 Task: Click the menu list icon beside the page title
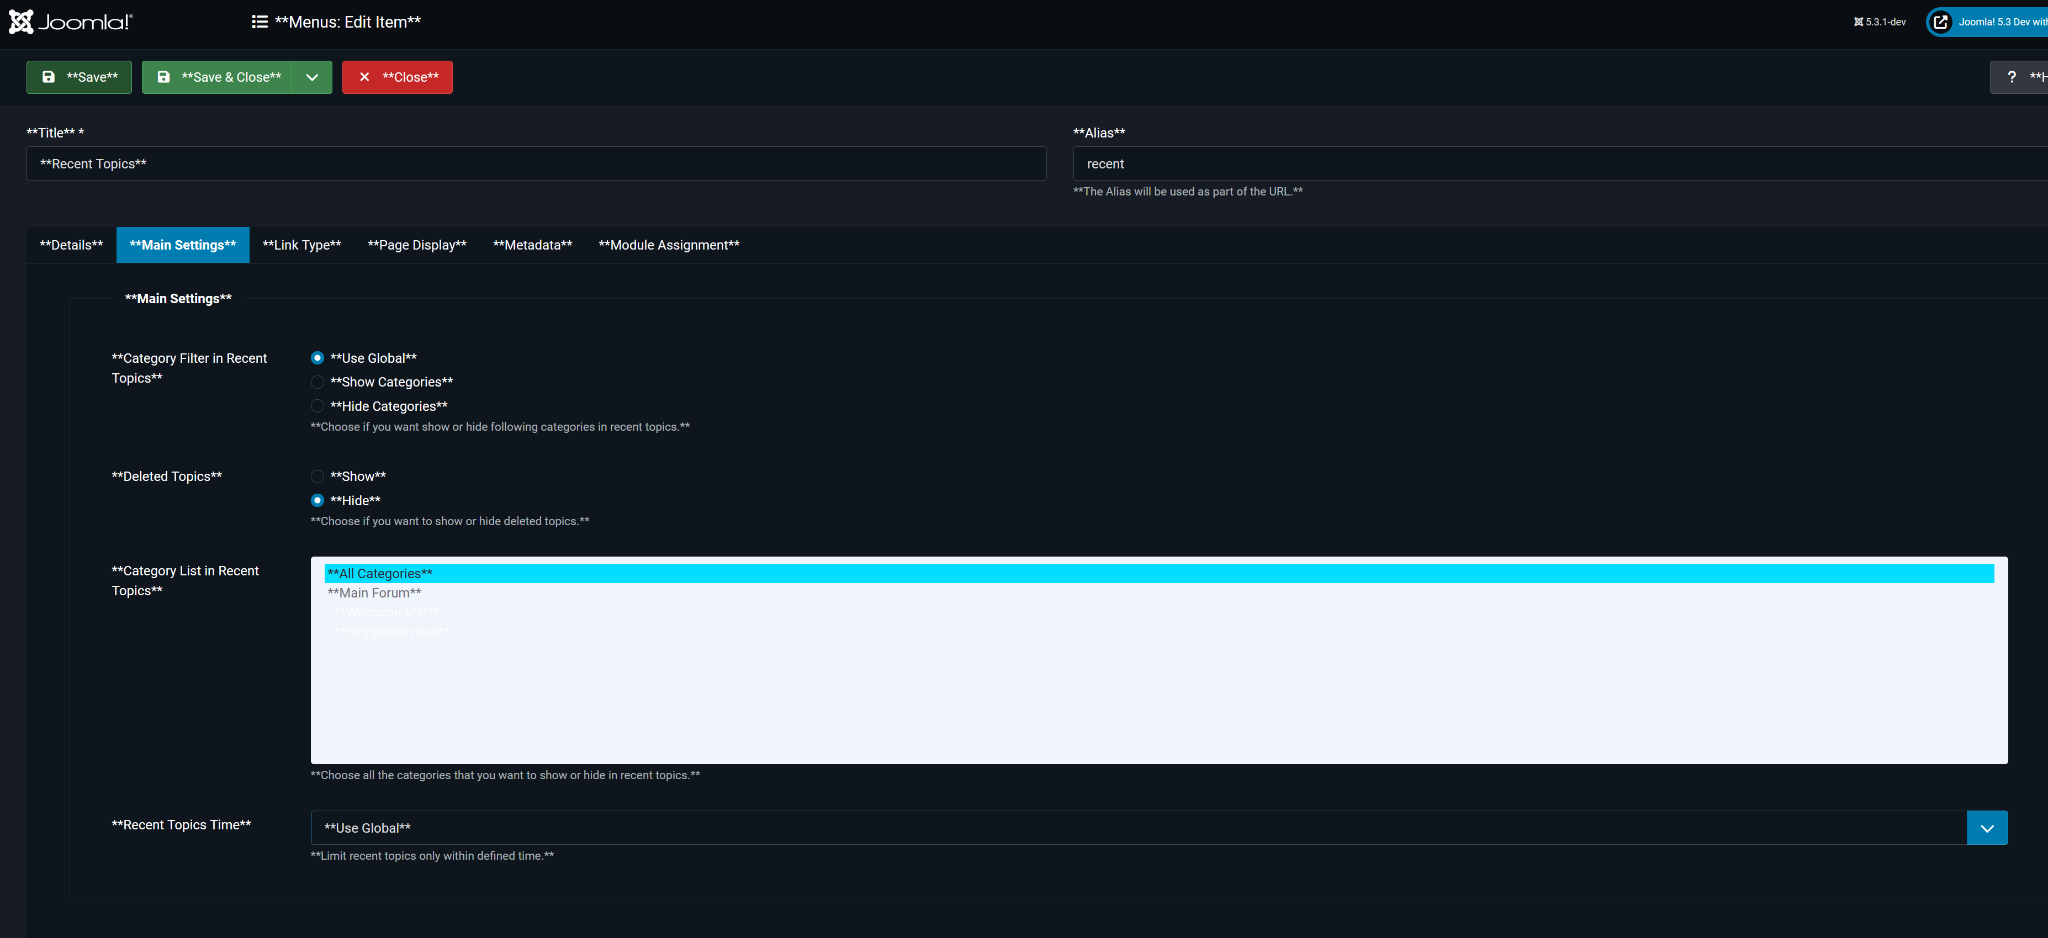260,22
